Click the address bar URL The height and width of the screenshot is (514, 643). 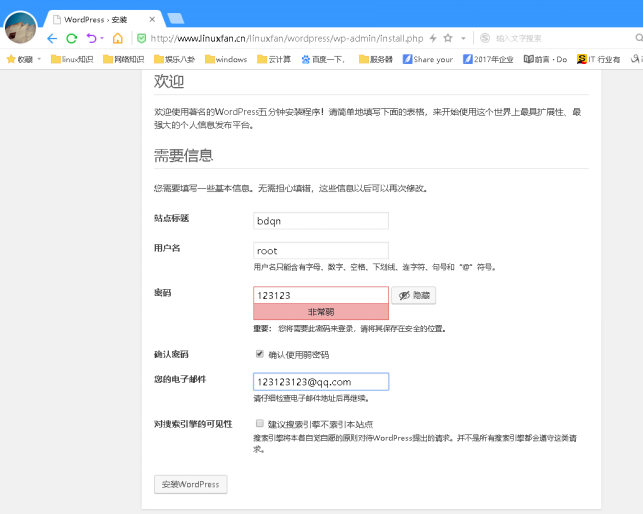287,39
